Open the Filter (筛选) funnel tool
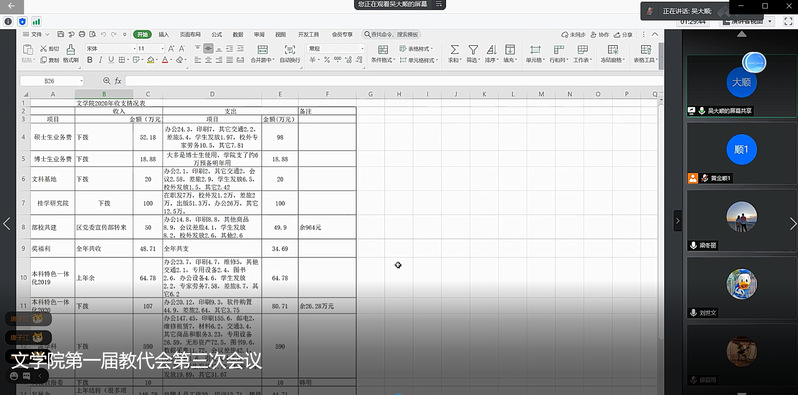This screenshot has width=798, height=395. point(473,49)
